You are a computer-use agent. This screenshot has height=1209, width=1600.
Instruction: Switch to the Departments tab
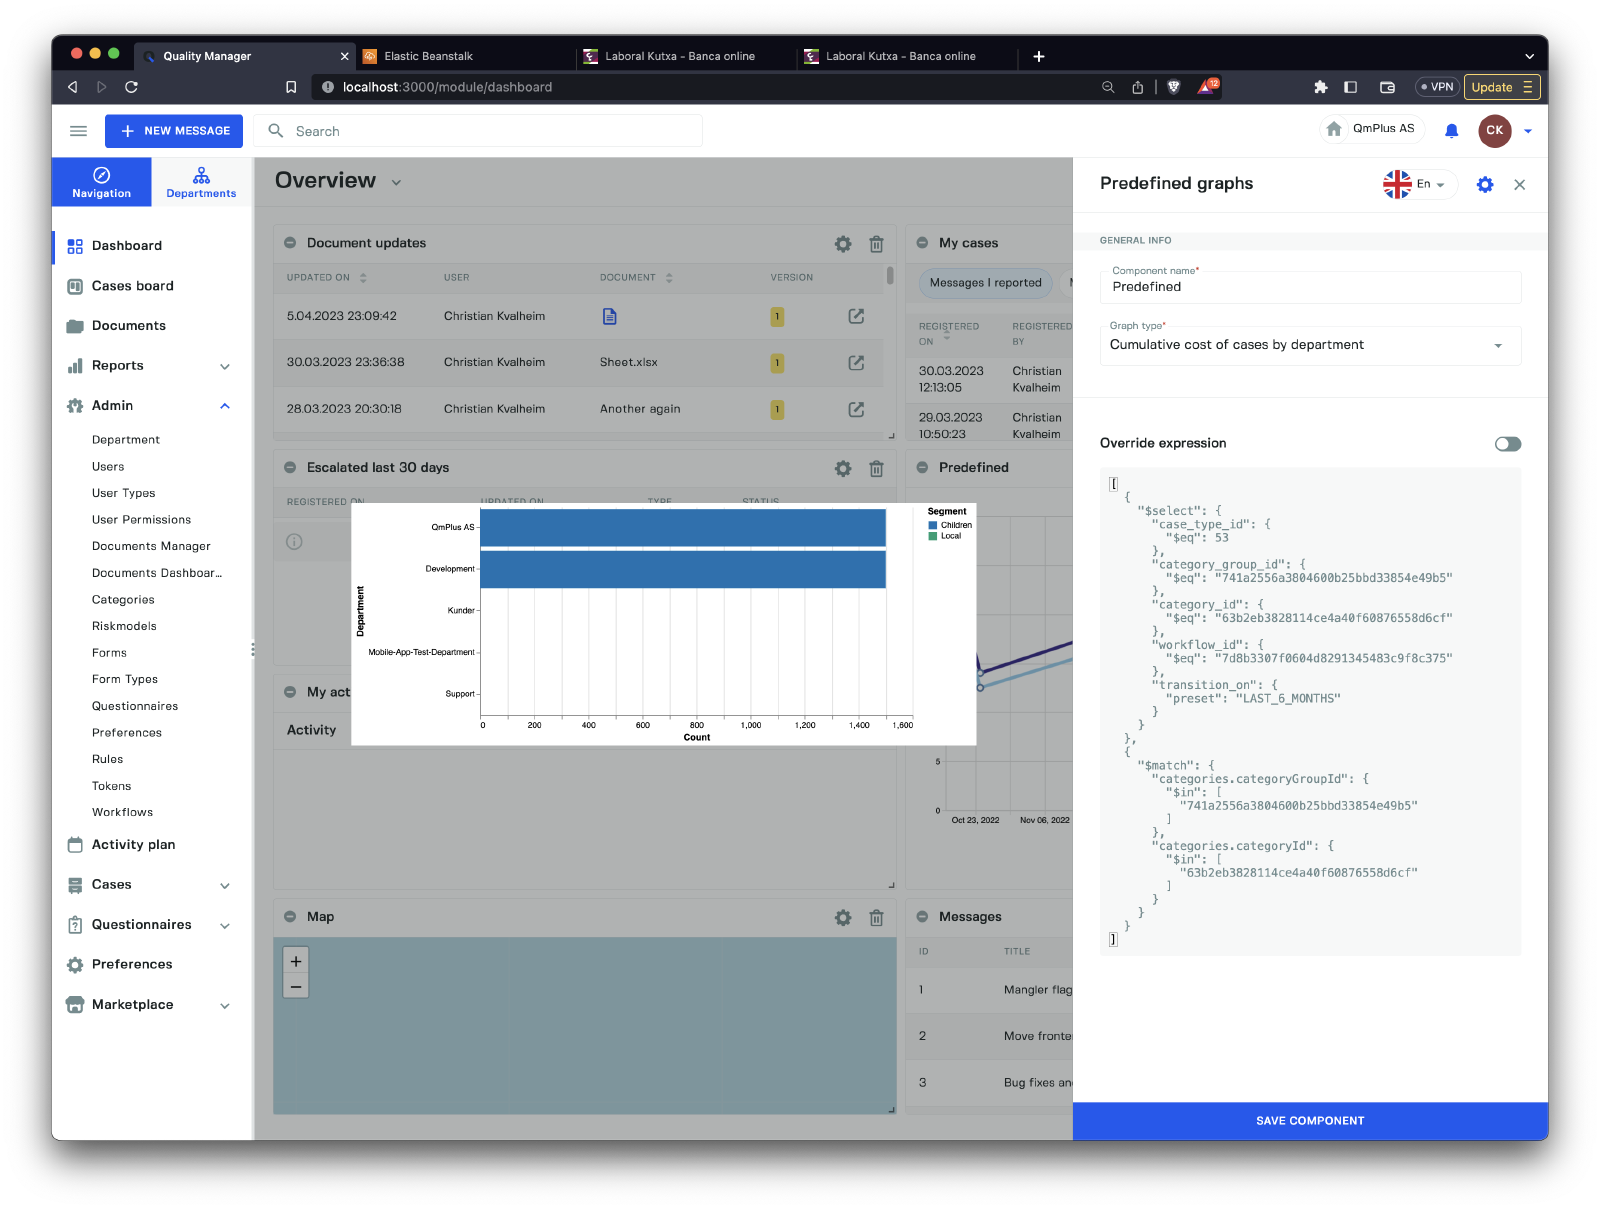201,182
